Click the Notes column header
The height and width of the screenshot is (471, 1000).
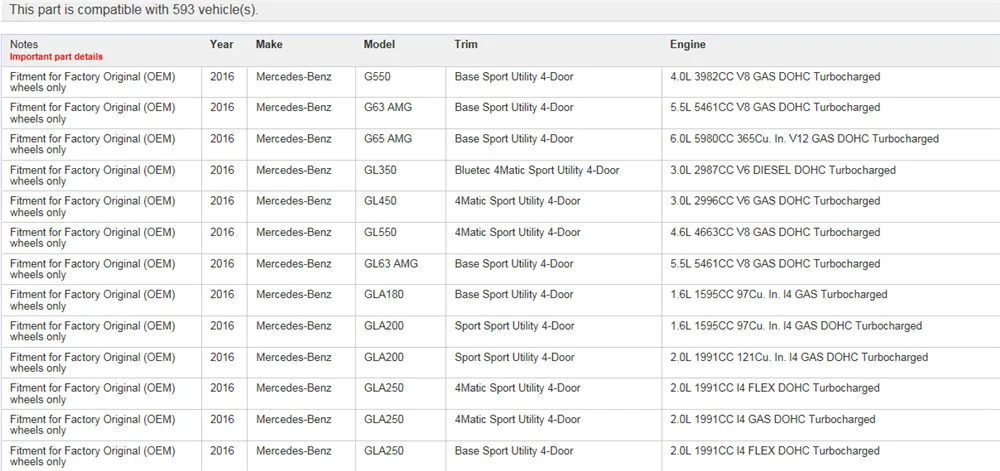(x=24, y=45)
